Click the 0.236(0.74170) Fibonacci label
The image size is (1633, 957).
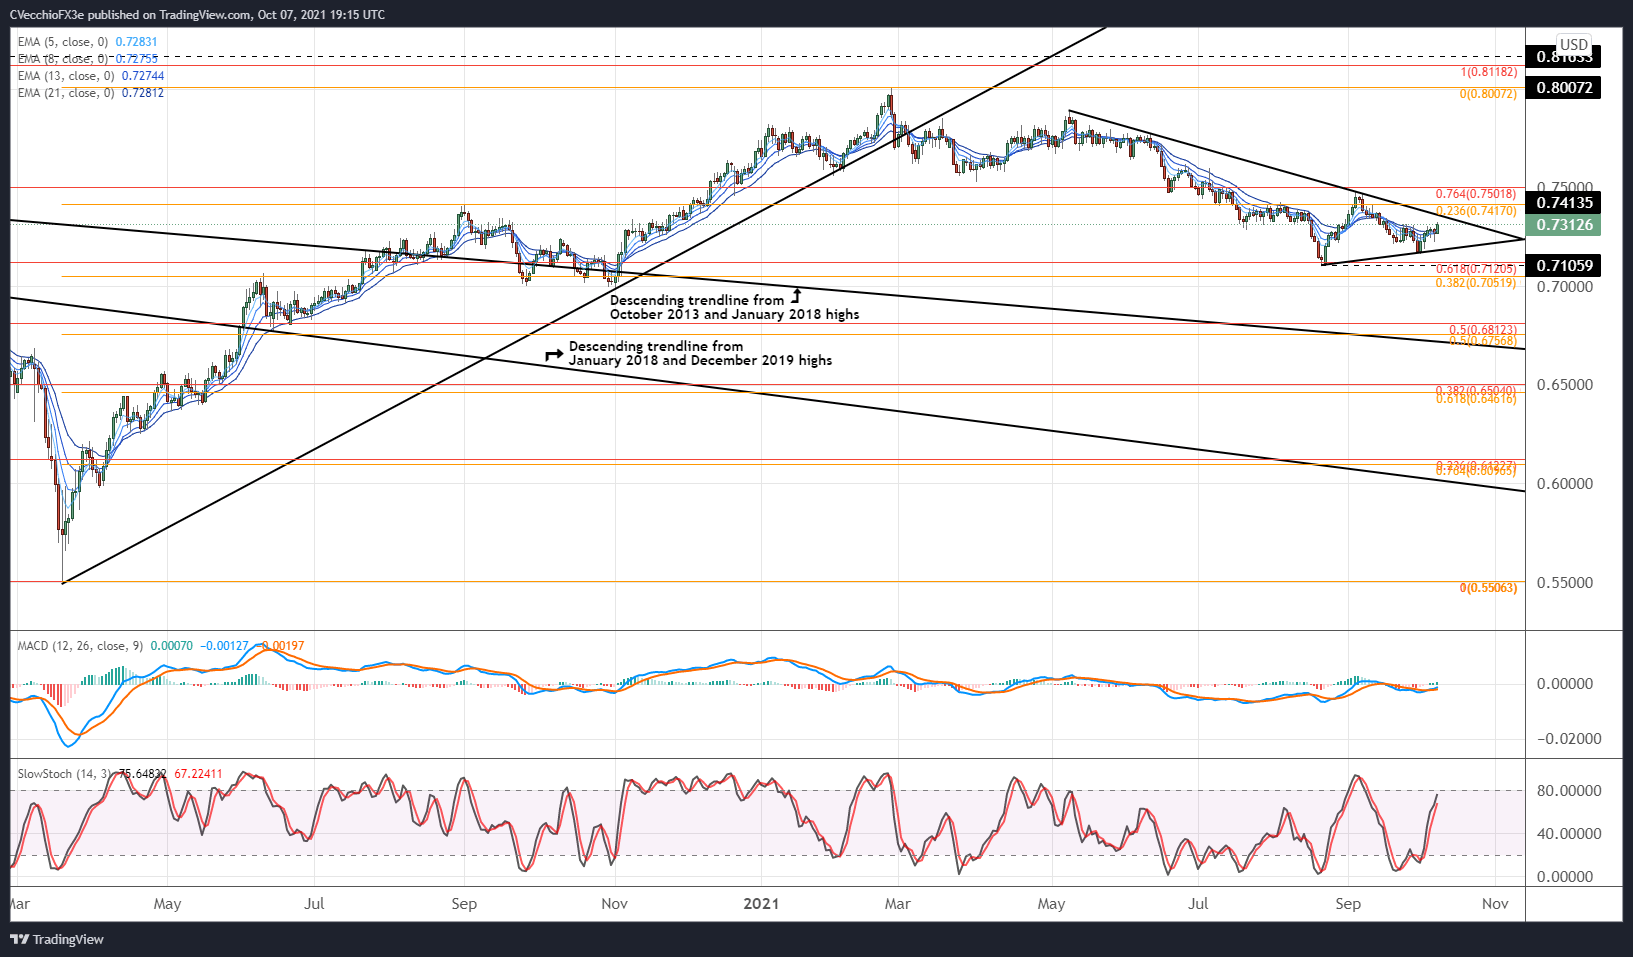(1476, 211)
